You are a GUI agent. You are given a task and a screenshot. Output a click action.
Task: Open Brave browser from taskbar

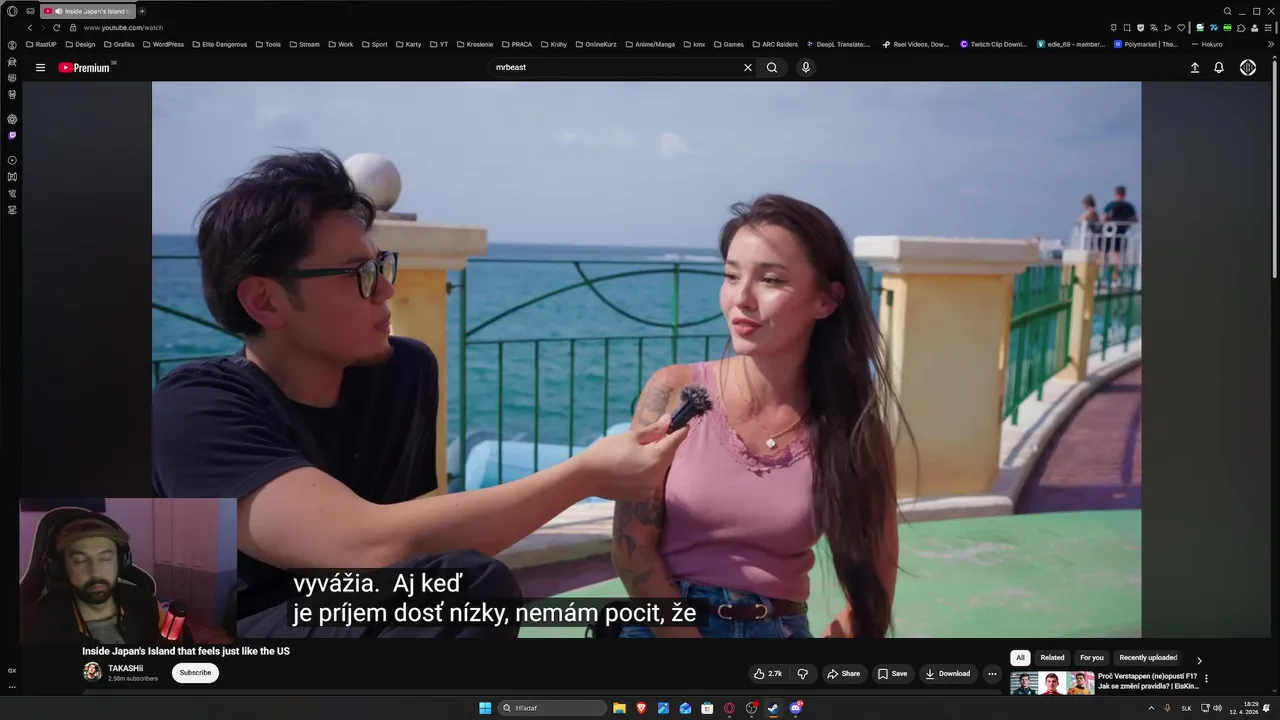point(641,708)
